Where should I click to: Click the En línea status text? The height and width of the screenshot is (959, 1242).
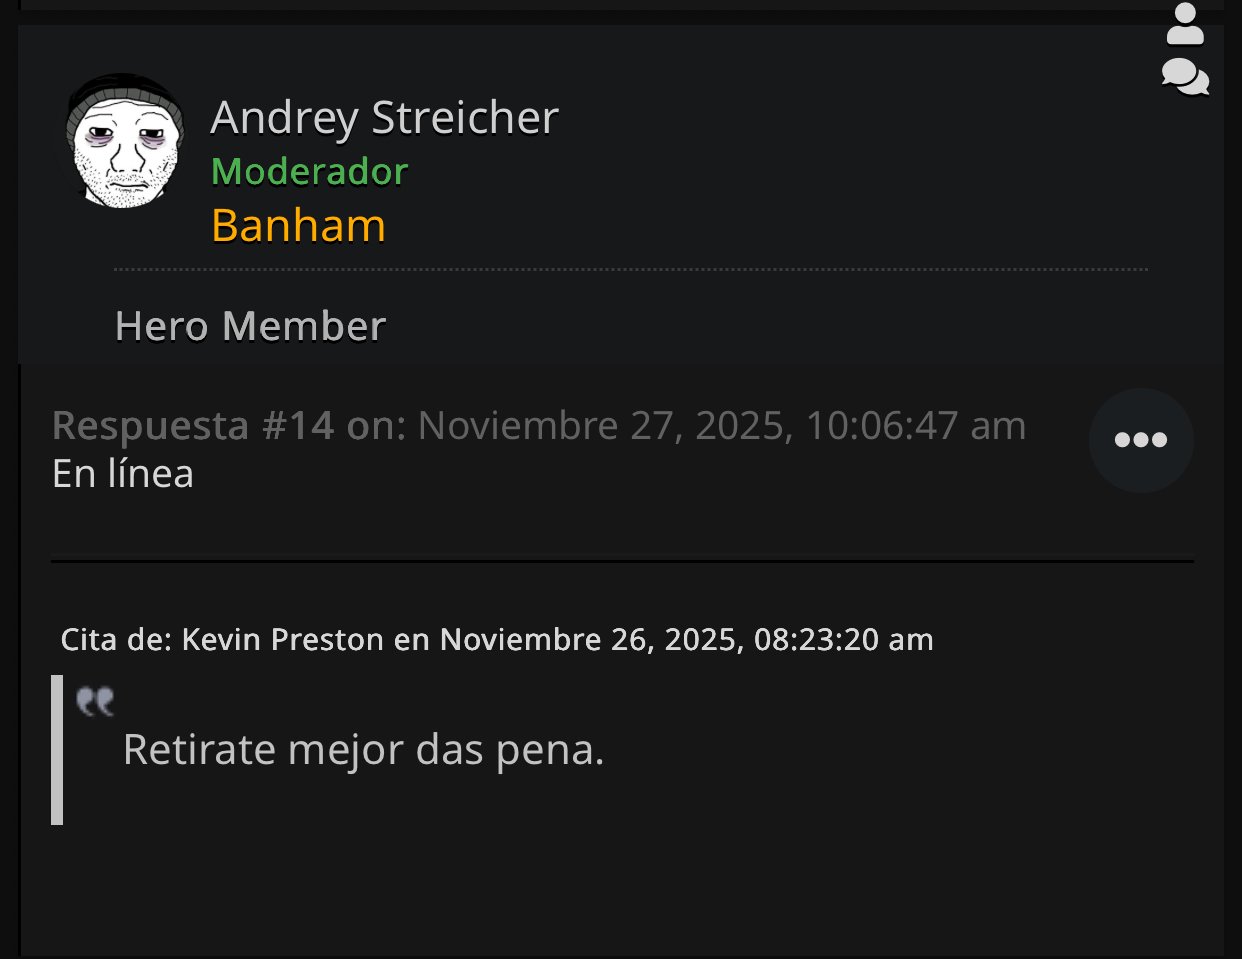click(123, 474)
